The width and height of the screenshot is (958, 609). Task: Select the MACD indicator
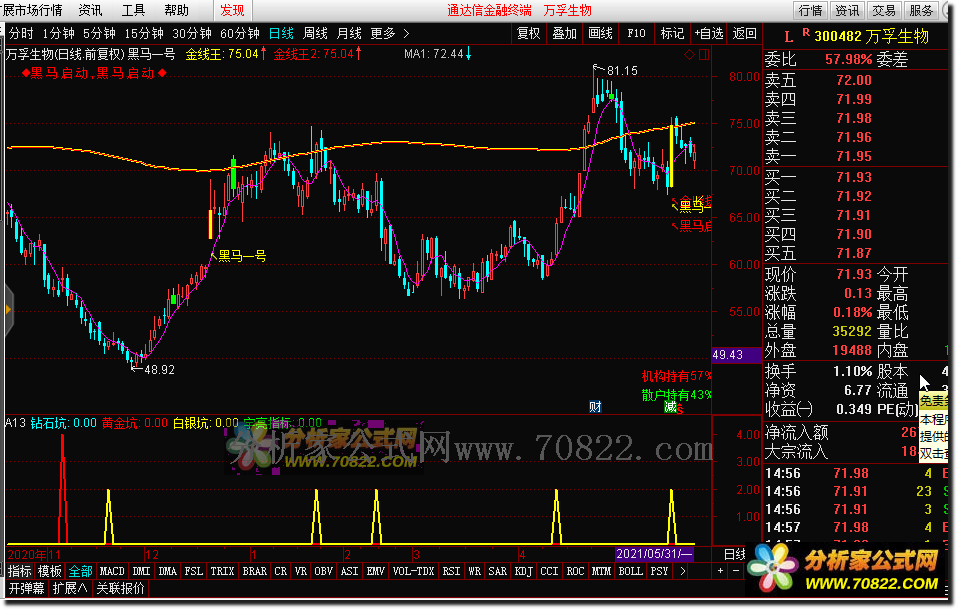[x=112, y=571]
